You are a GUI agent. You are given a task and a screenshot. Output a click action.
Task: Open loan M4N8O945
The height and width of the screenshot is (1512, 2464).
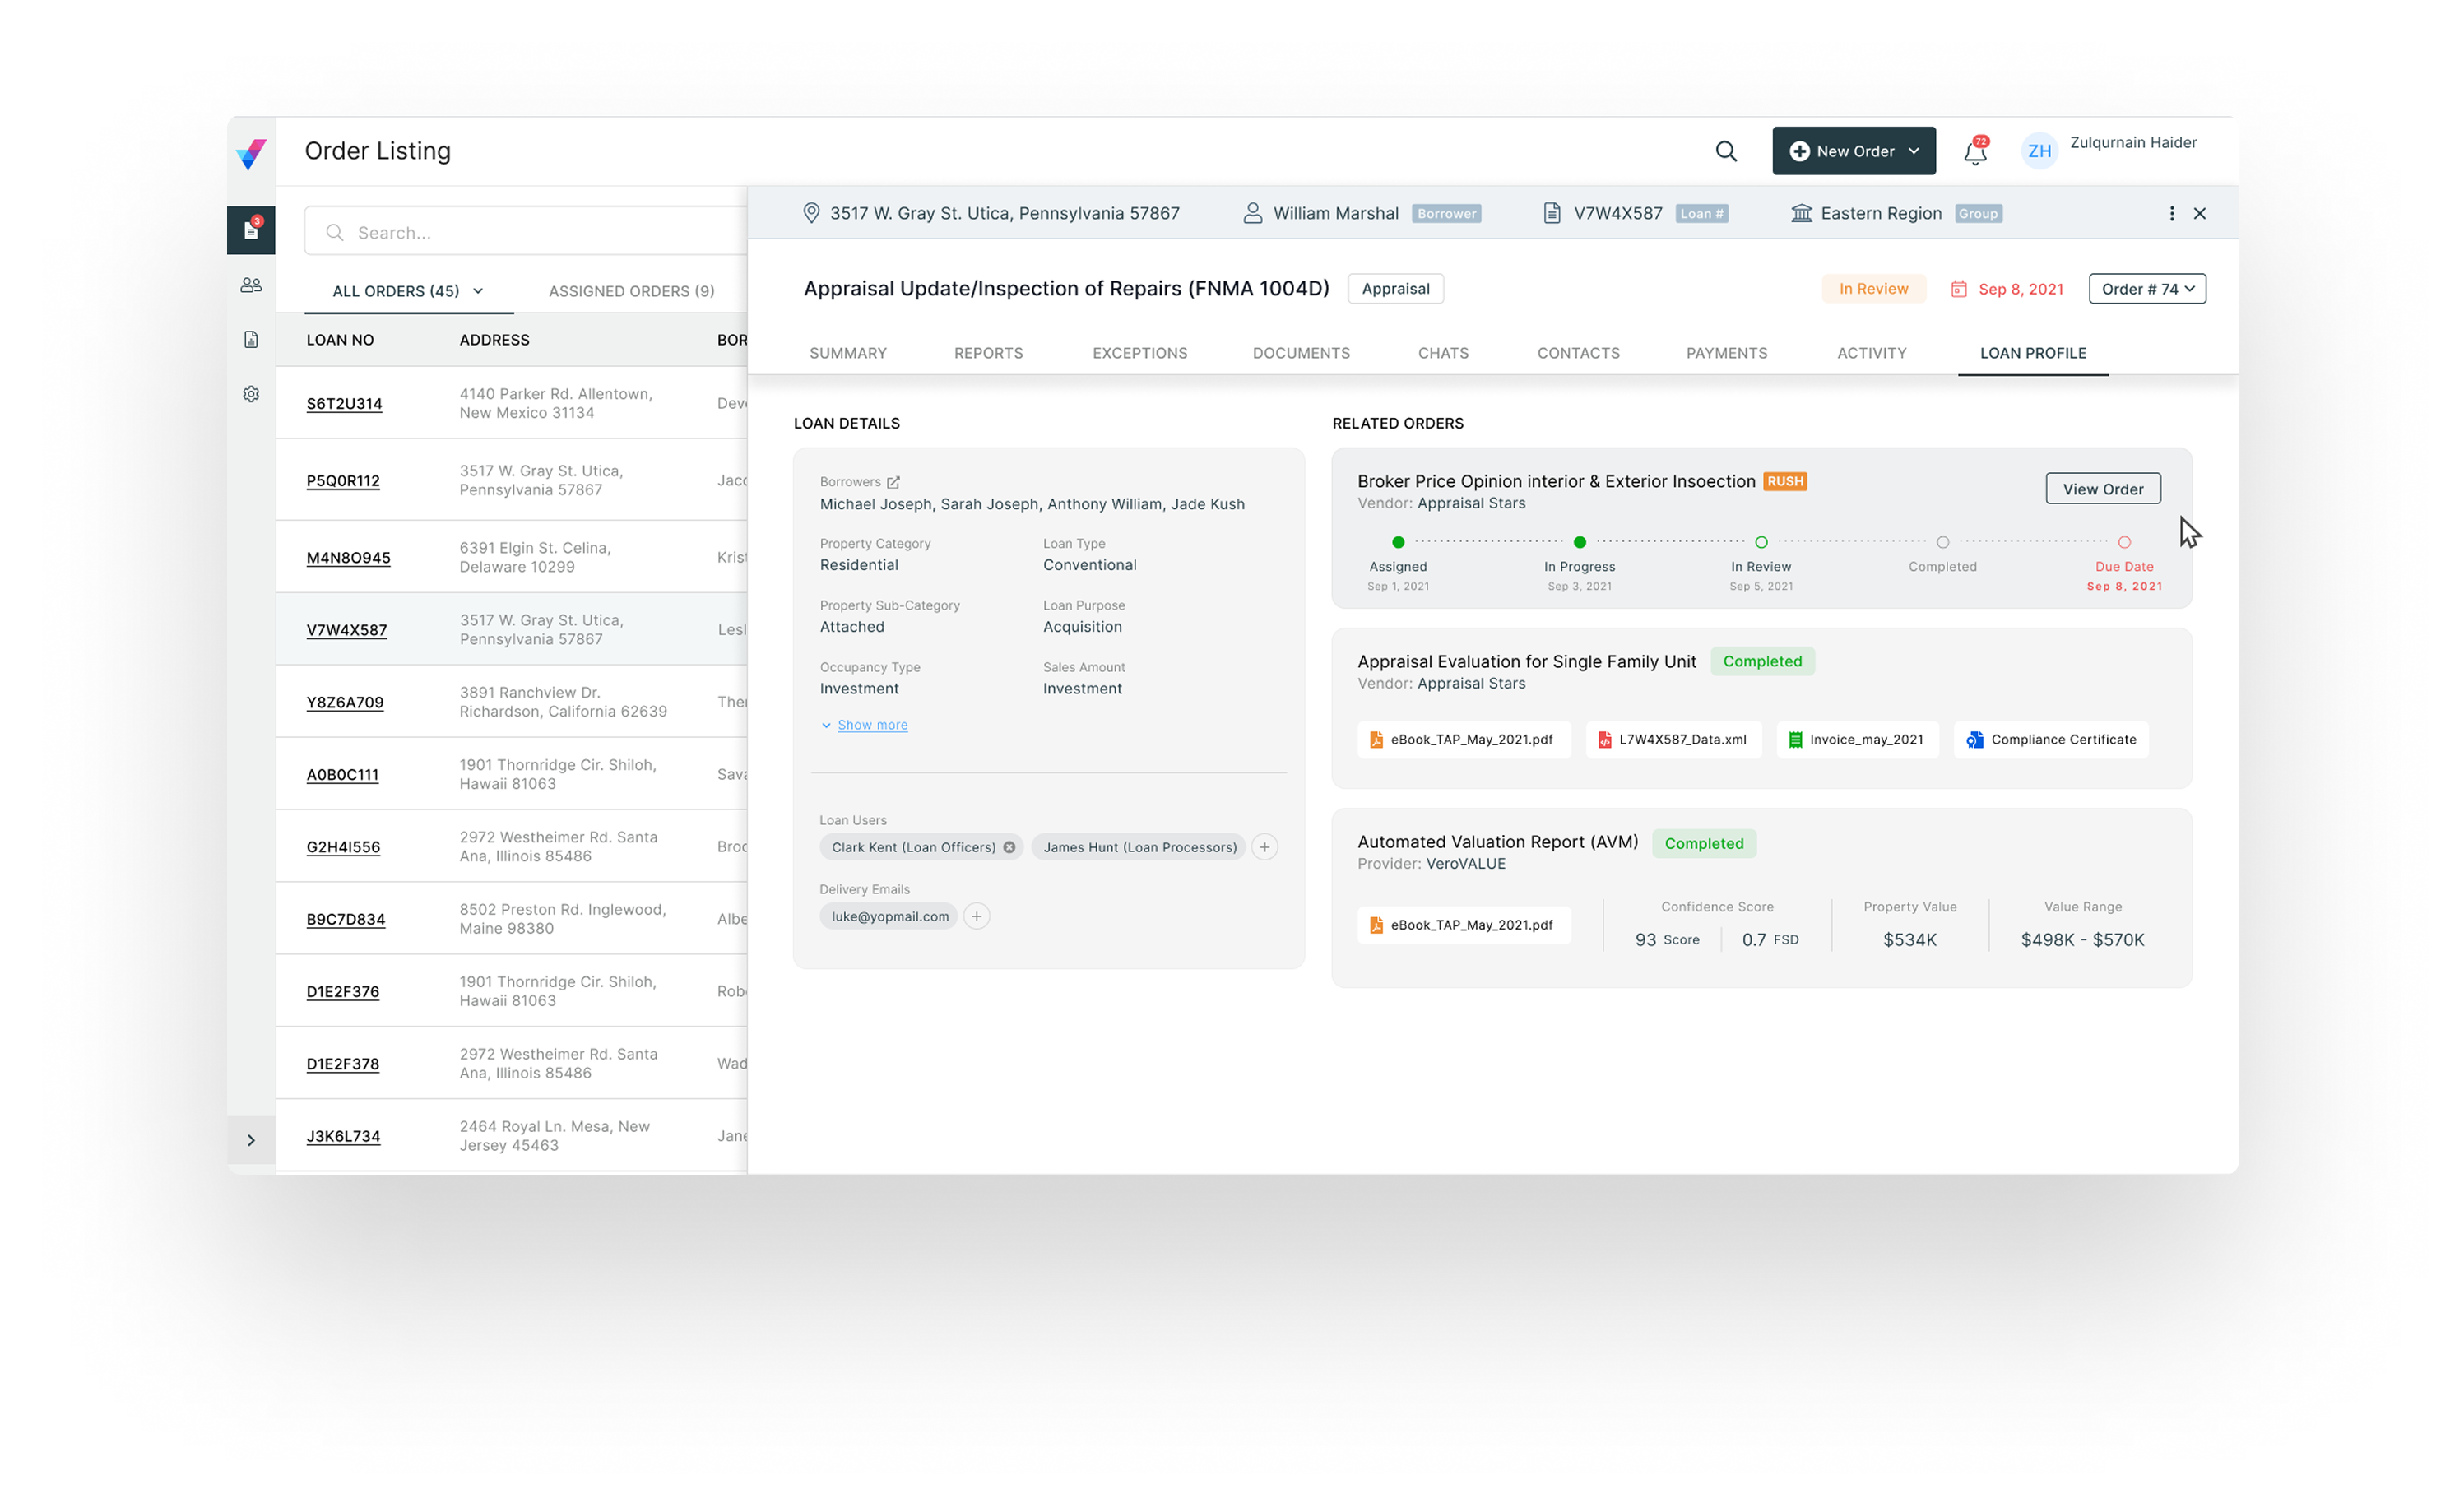(348, 558)
